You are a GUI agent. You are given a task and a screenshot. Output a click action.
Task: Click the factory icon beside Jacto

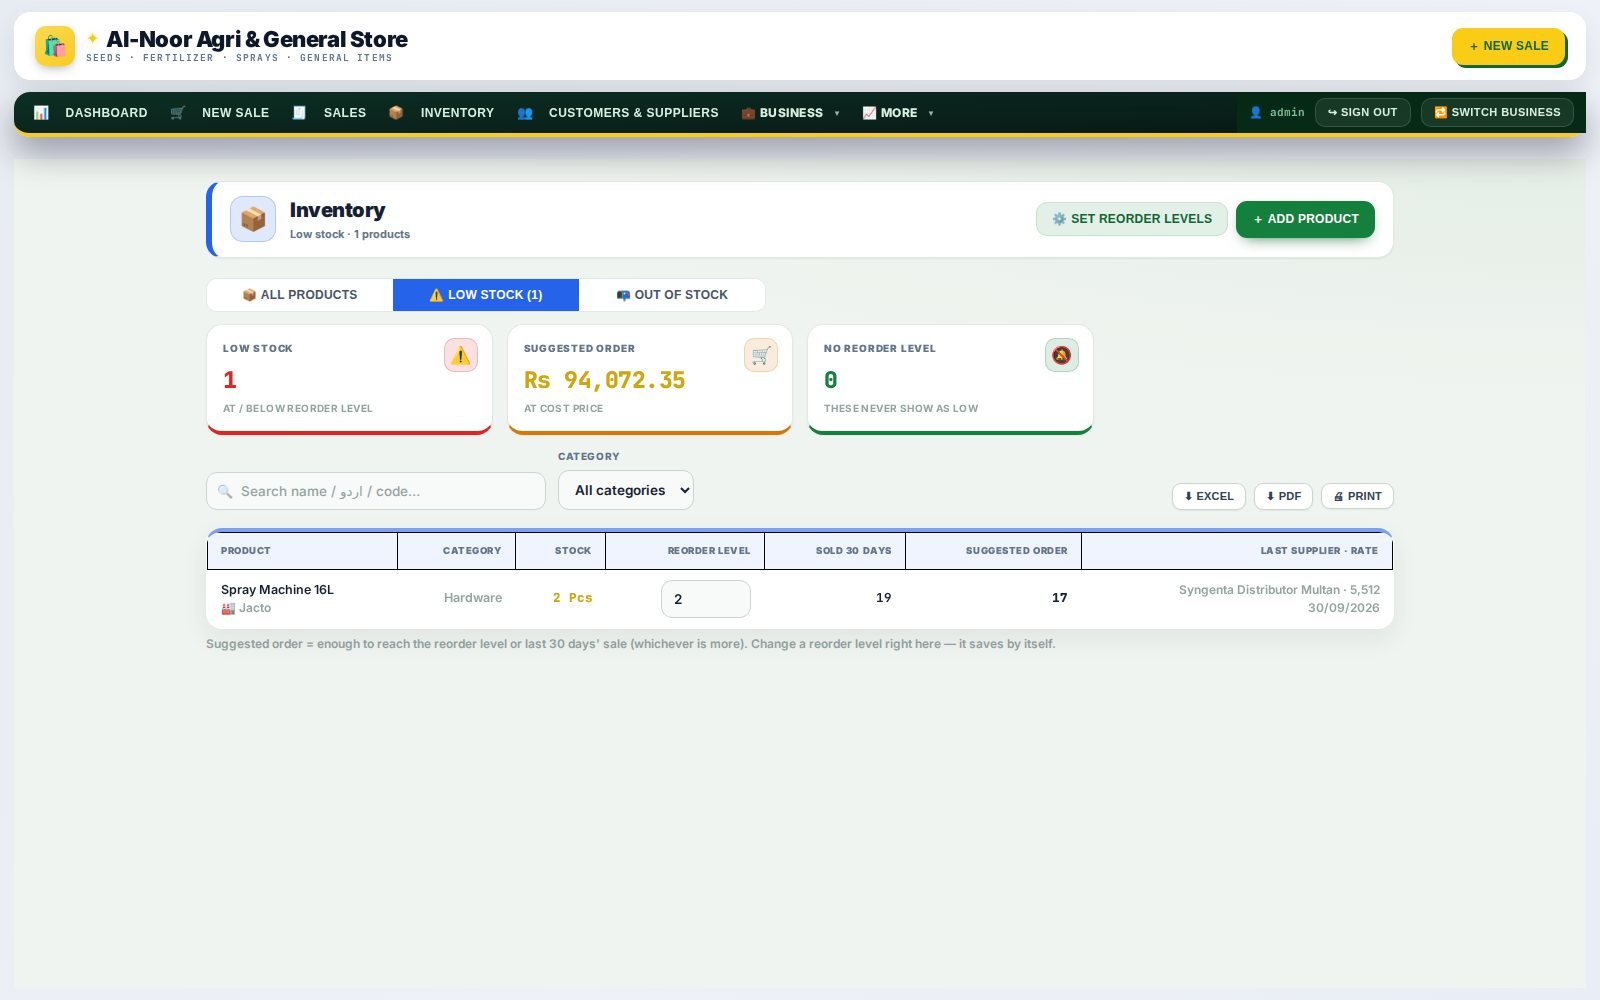click(228, 608)
